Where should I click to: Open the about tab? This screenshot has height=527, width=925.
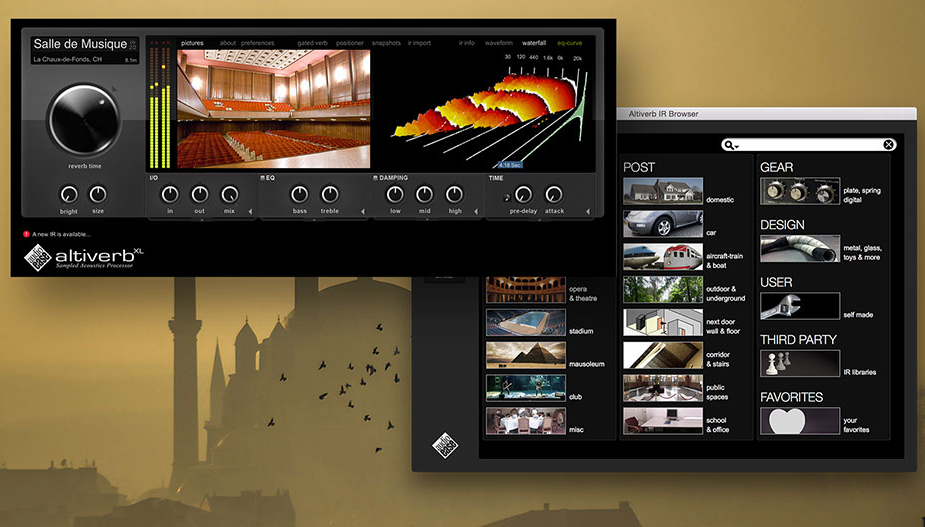[228, 43]
